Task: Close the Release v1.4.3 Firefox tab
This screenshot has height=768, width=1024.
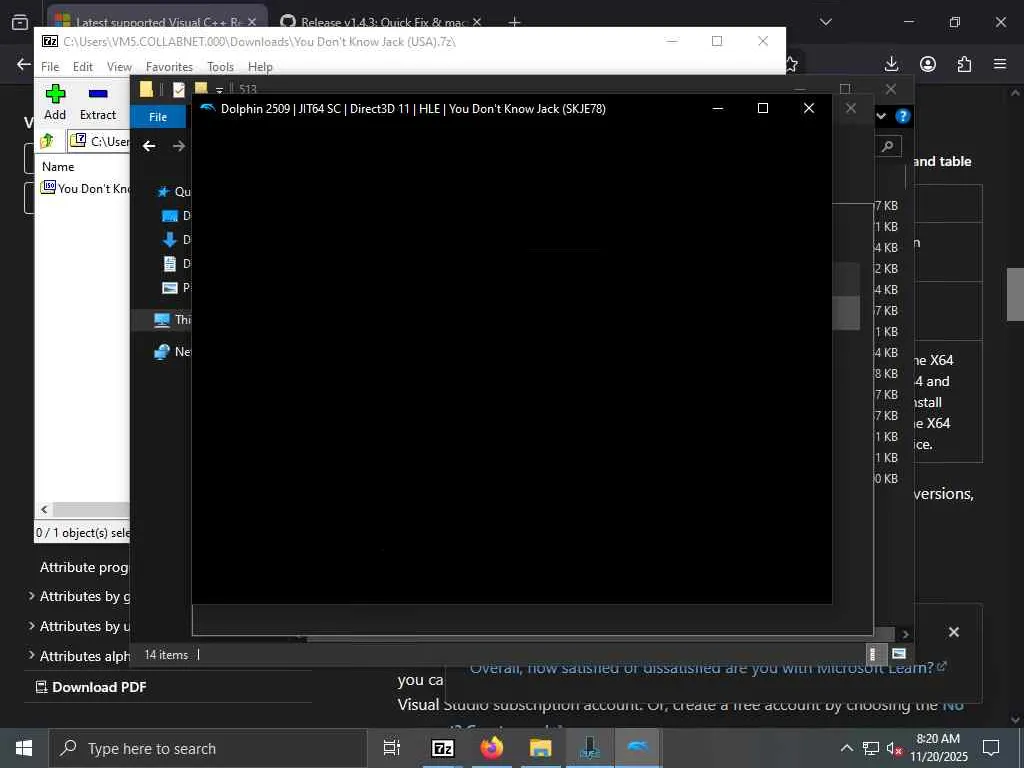Action: coord(477,22)
